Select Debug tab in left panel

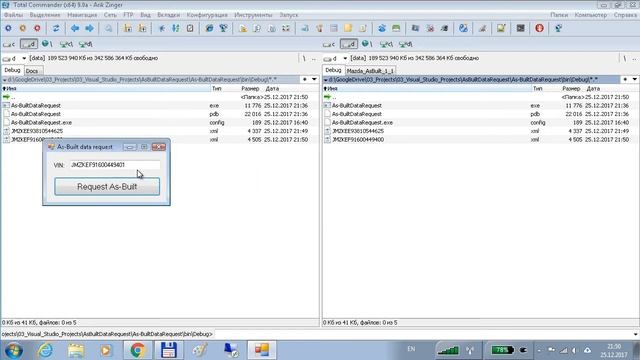click(x=12, y=70)
